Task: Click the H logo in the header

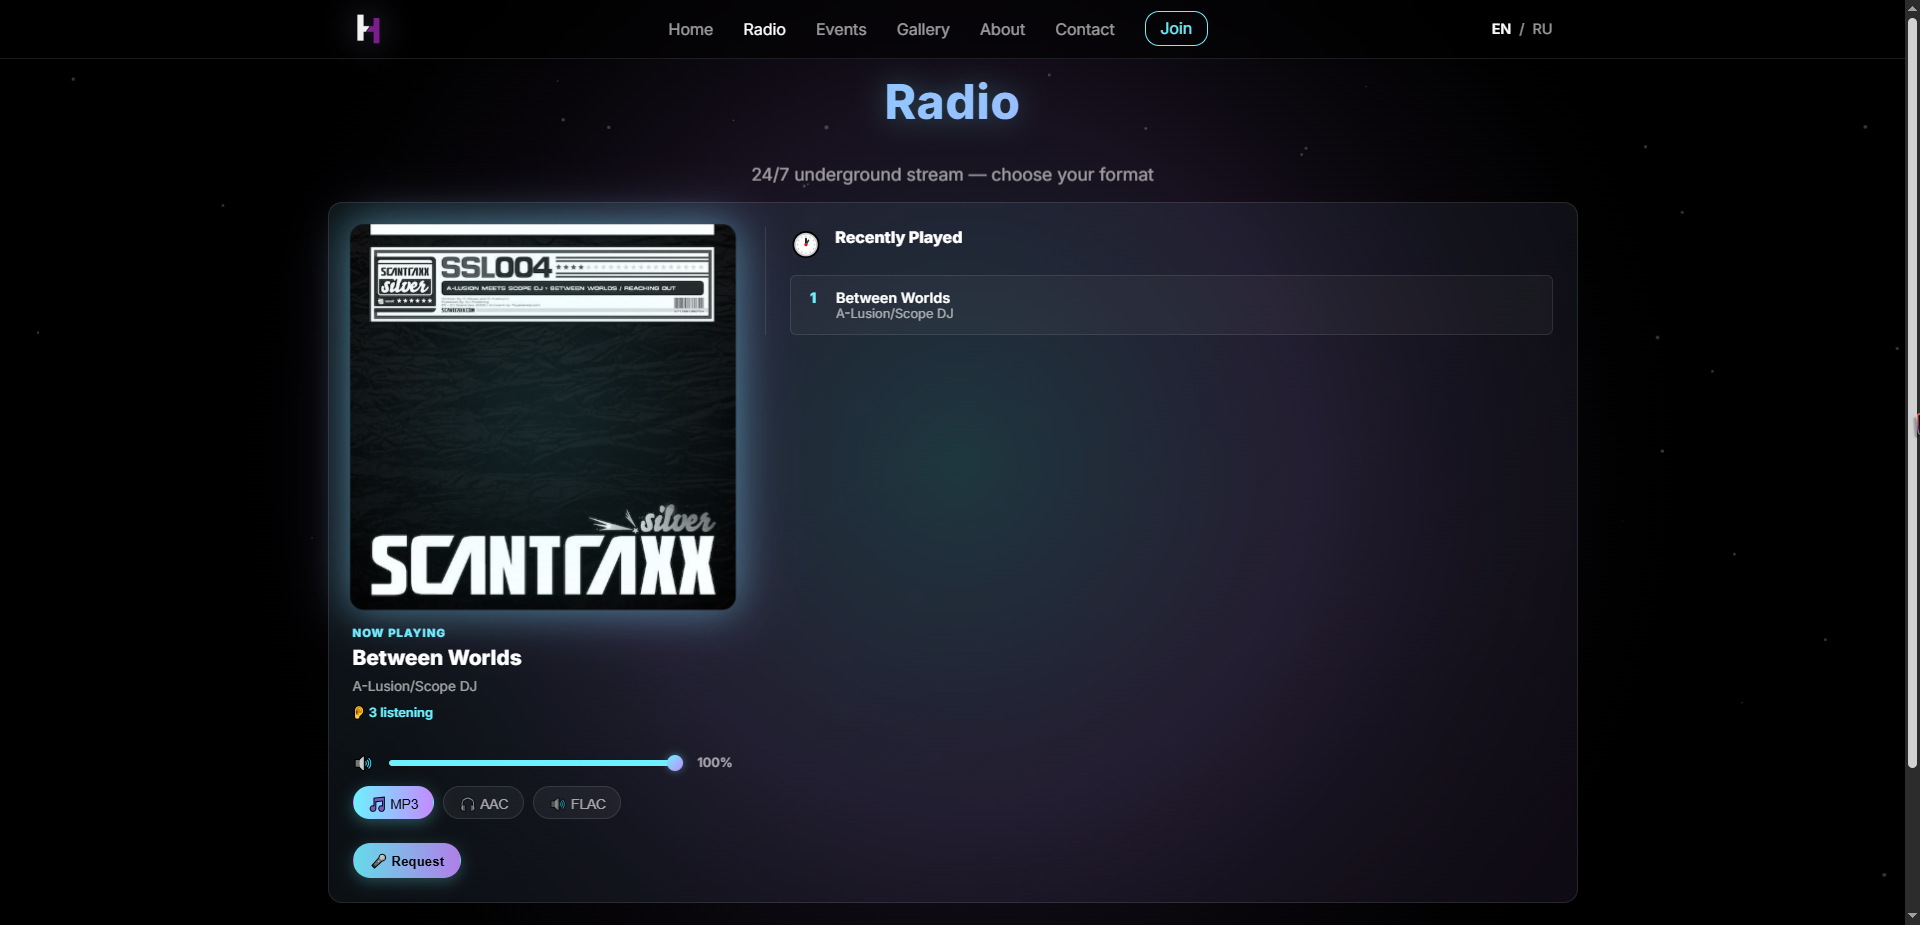Action: click(368, 29)
